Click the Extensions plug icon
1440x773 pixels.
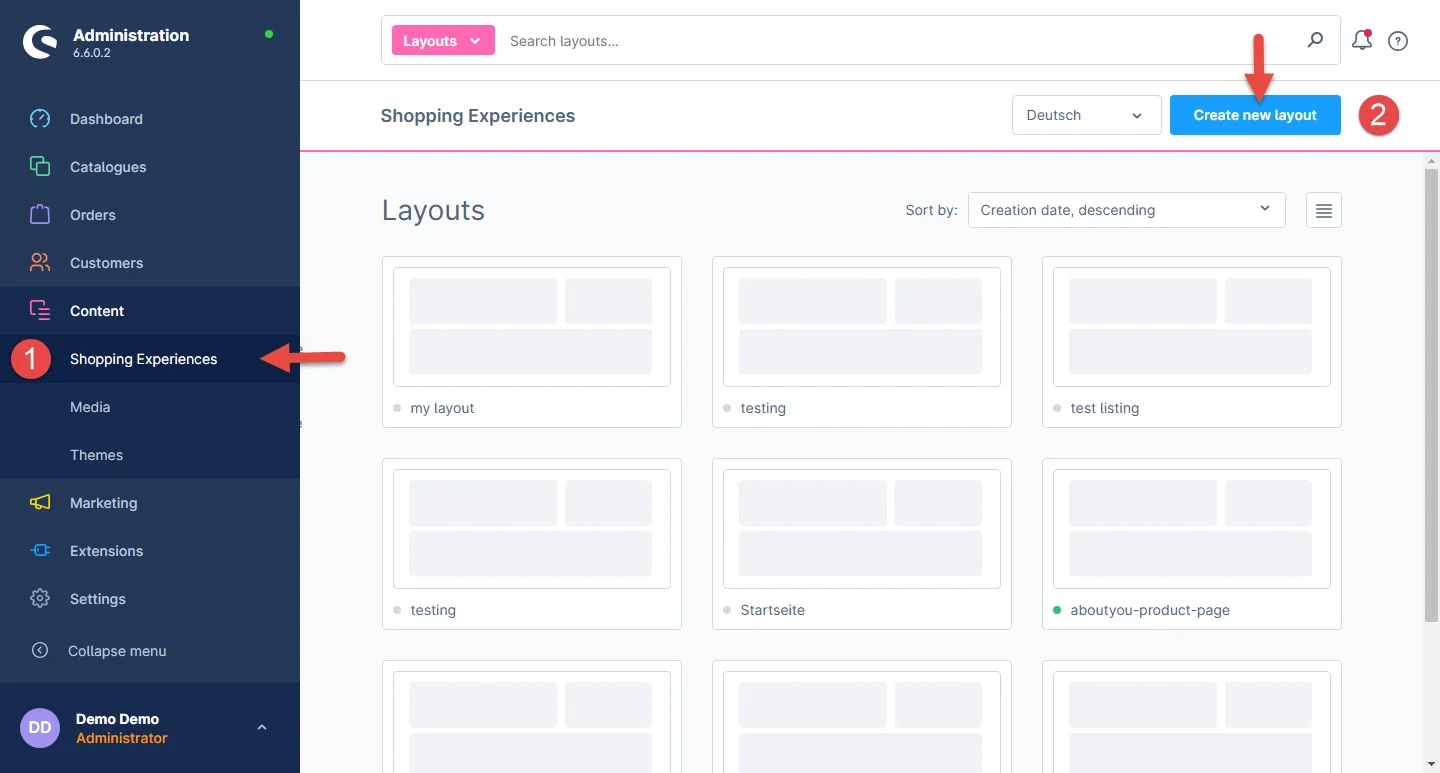tap(40, 551)
